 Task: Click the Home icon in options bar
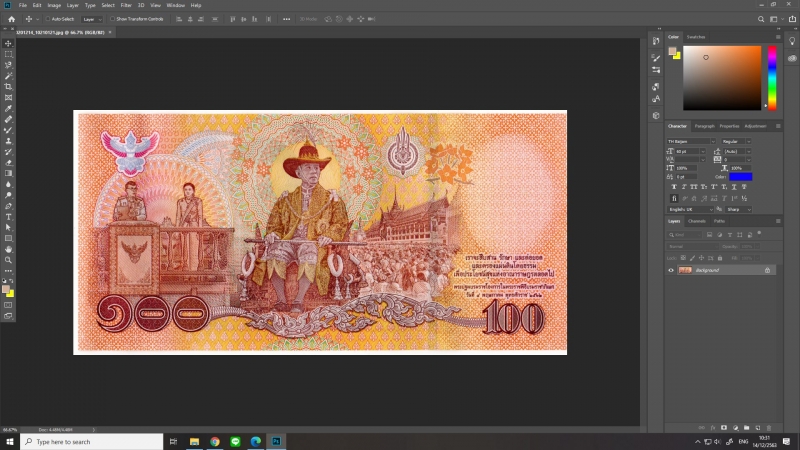11,19
